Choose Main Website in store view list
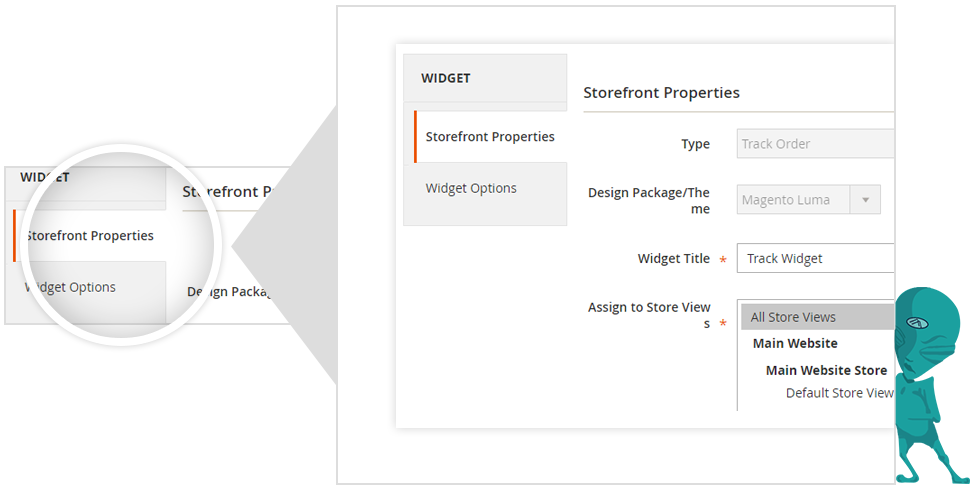 tap(795, 343)
